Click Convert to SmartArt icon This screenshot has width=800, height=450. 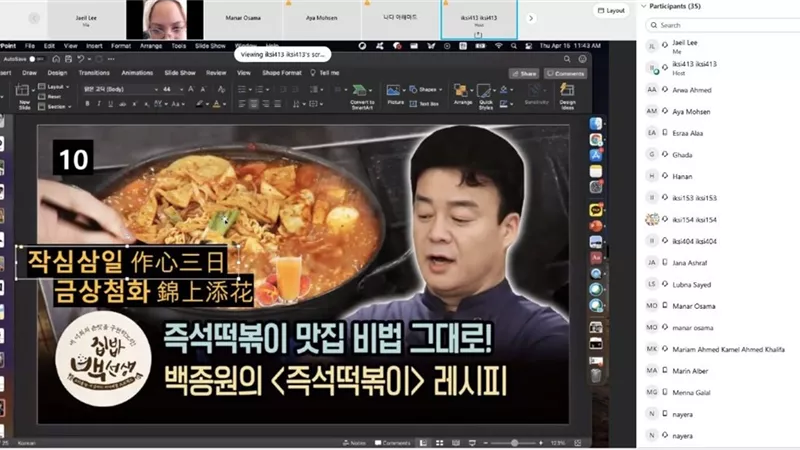point(362,96)
